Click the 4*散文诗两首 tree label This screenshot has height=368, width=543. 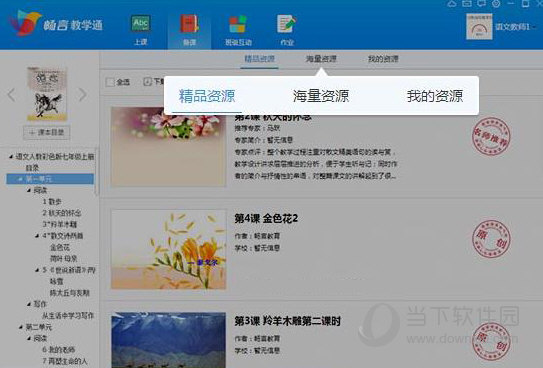(x=63, y=236)
